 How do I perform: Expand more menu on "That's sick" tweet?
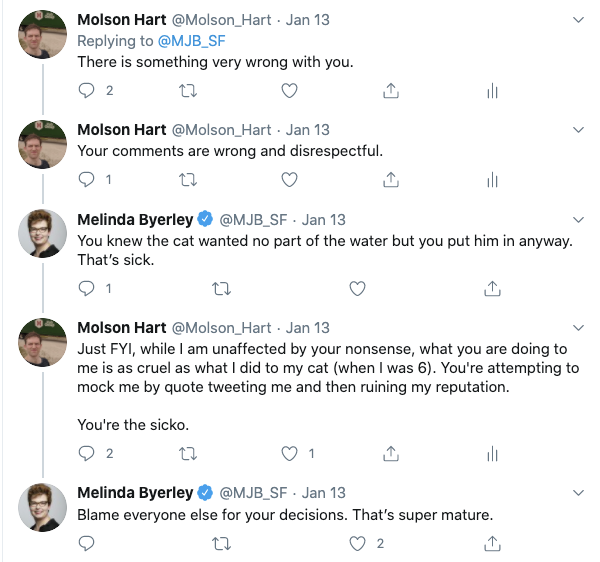(x=578, y=220)
